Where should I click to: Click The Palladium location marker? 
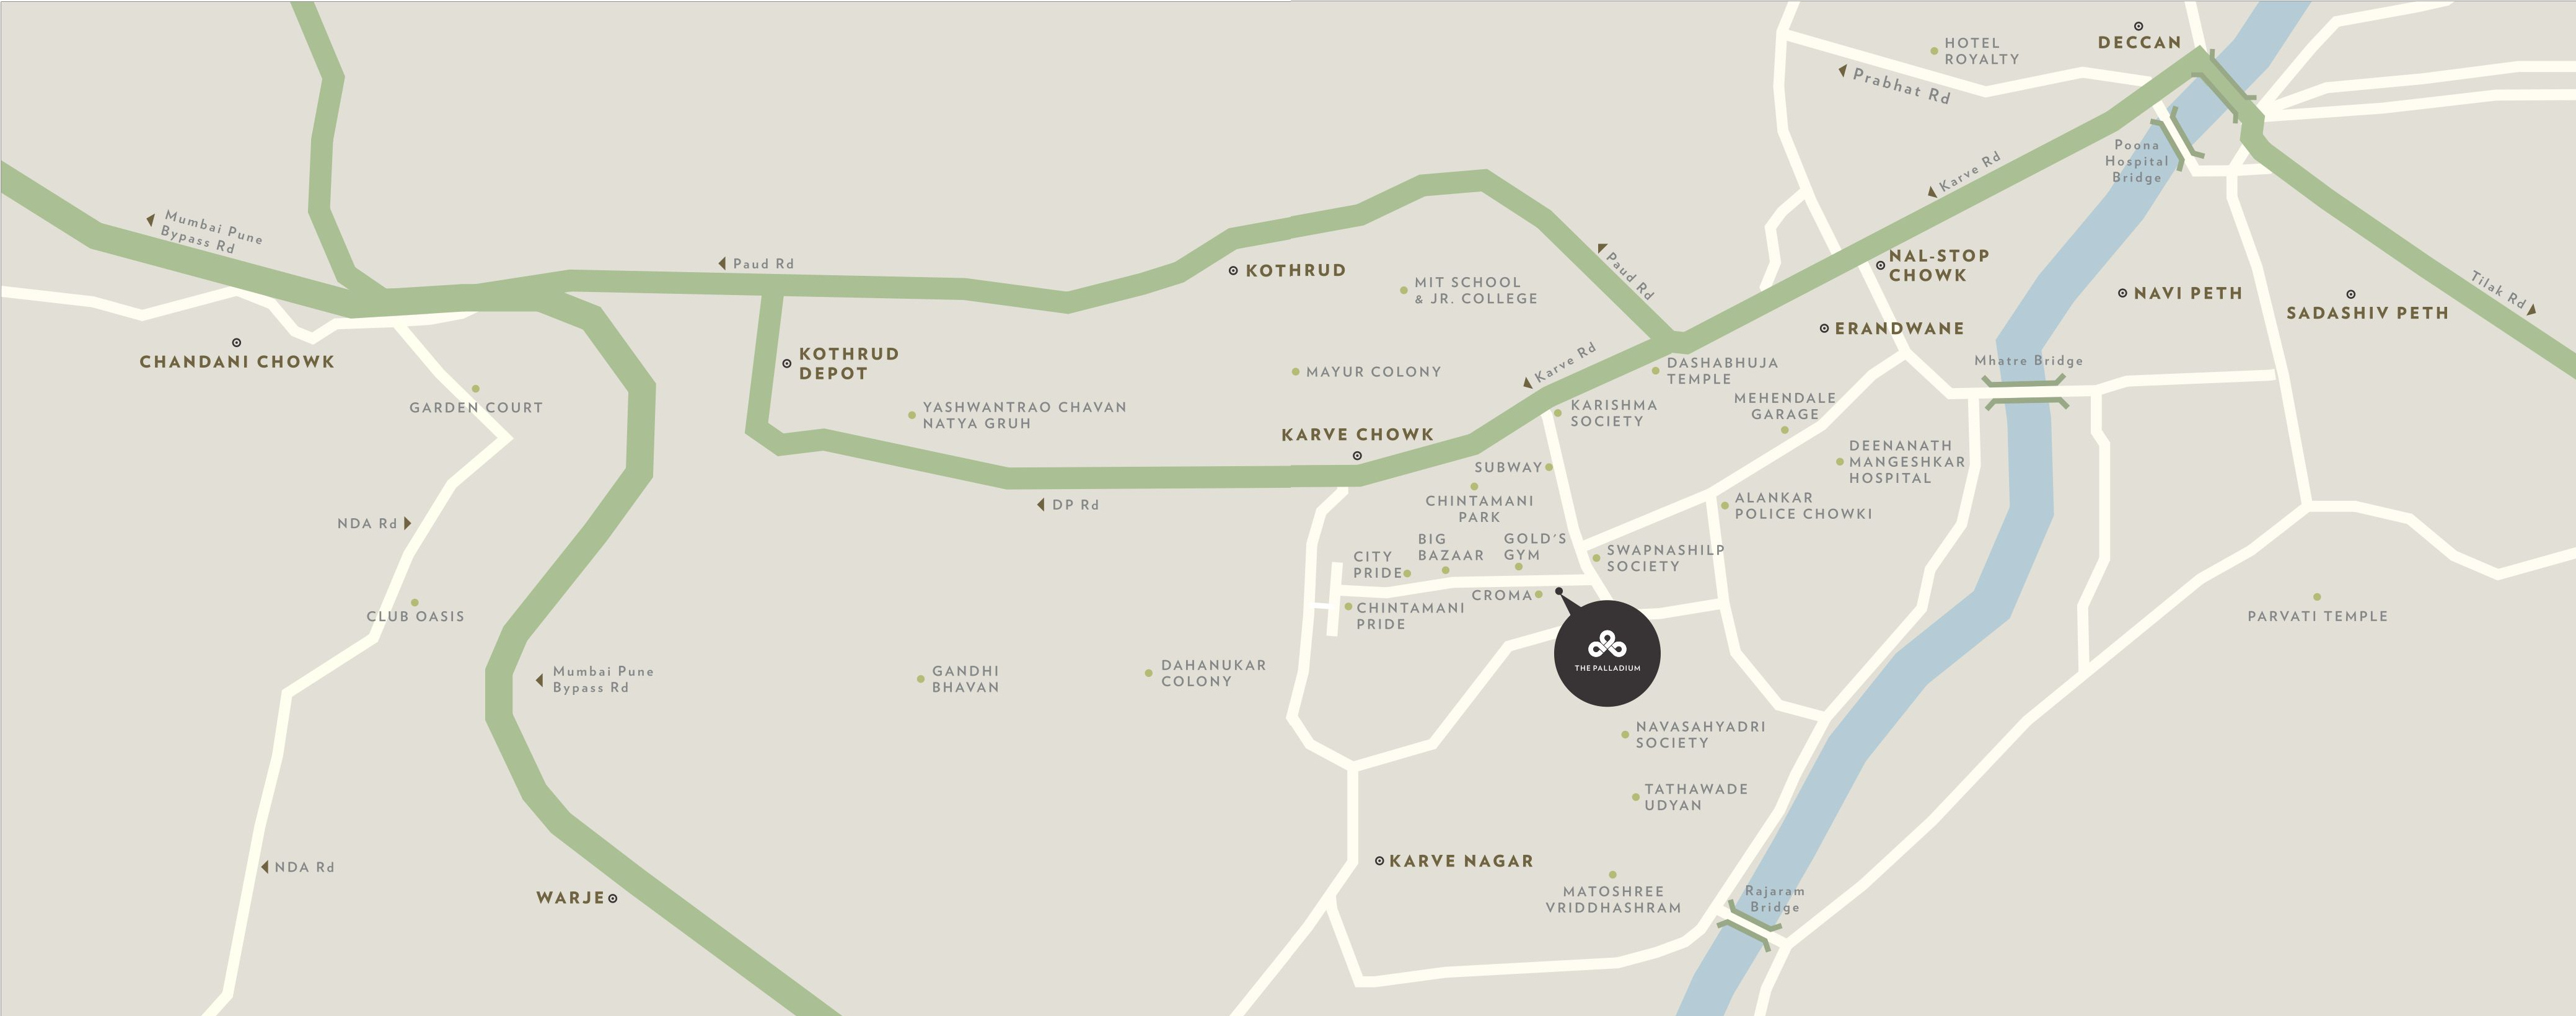click(x=1607, y=653)
